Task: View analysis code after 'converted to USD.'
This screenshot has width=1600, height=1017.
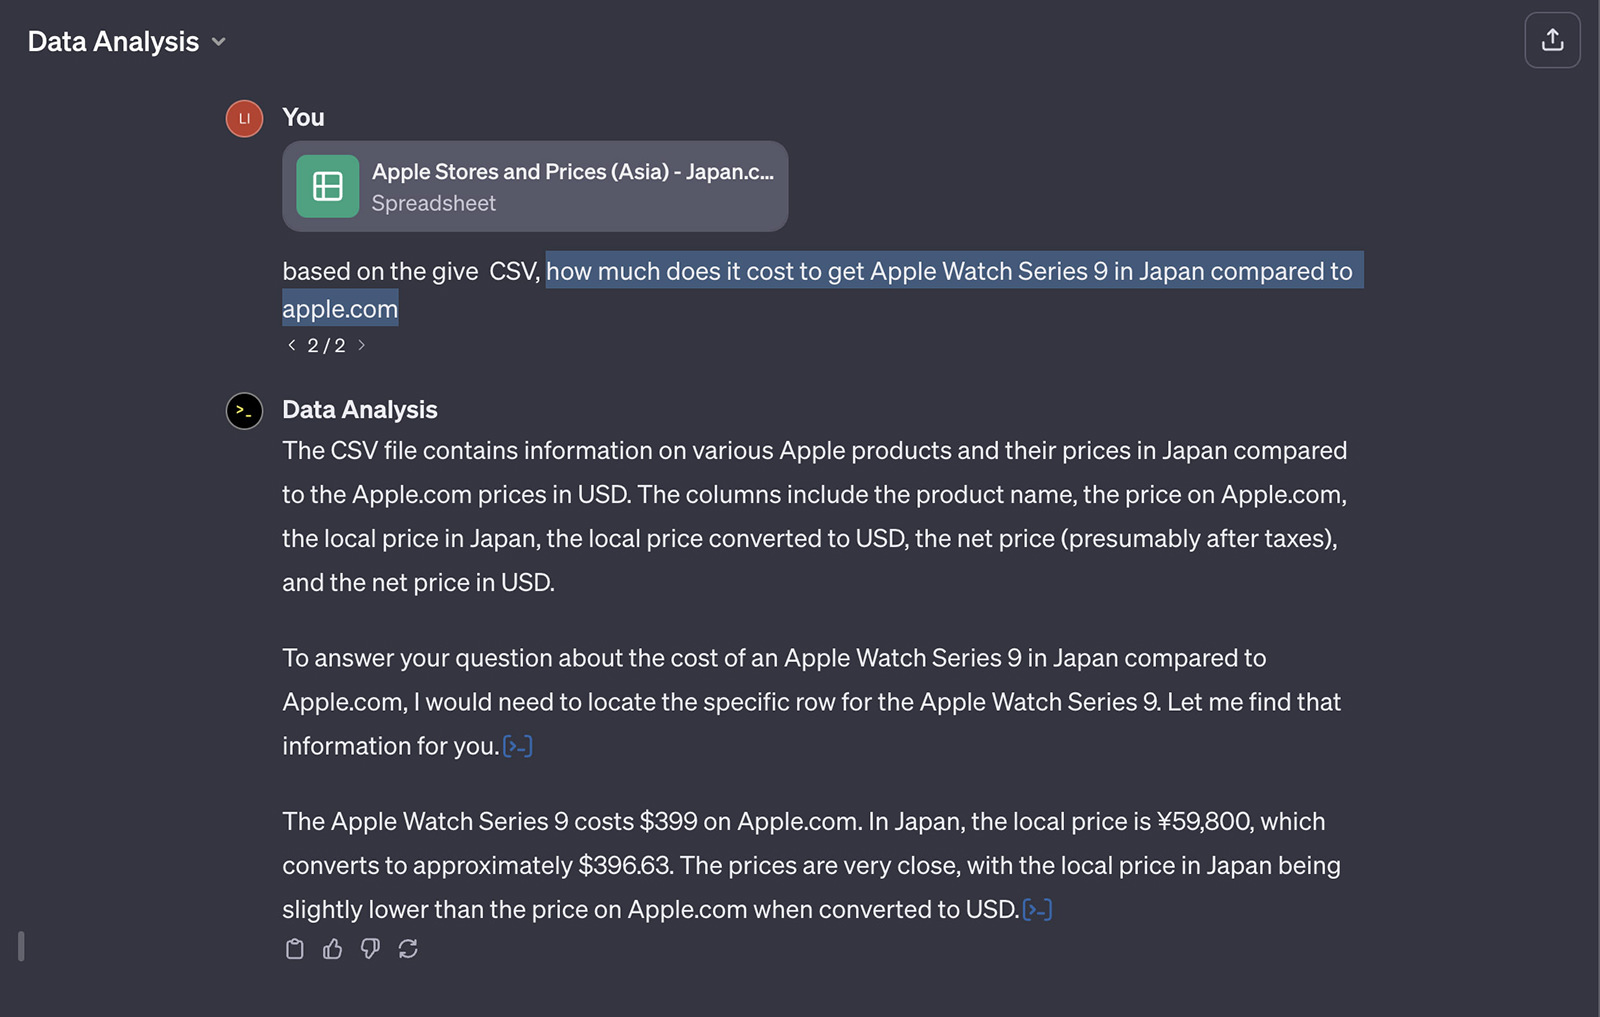Action: point(1037,909)
